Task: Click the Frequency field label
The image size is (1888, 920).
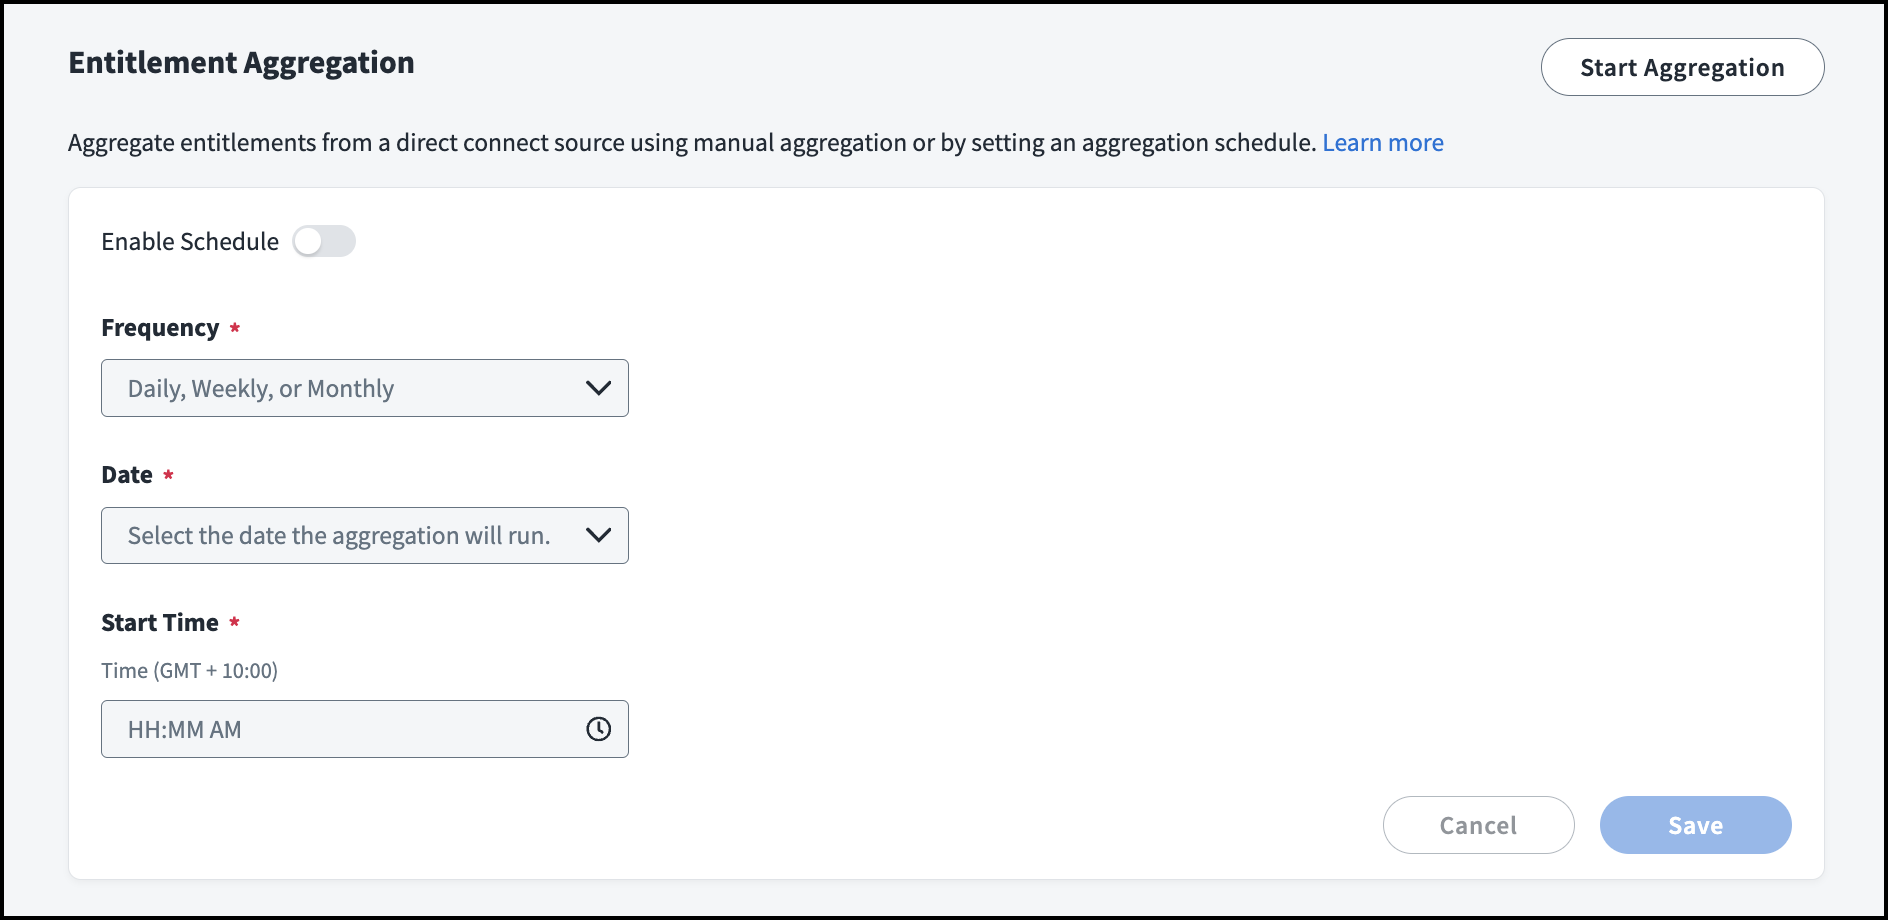Action: pos(160,328)
